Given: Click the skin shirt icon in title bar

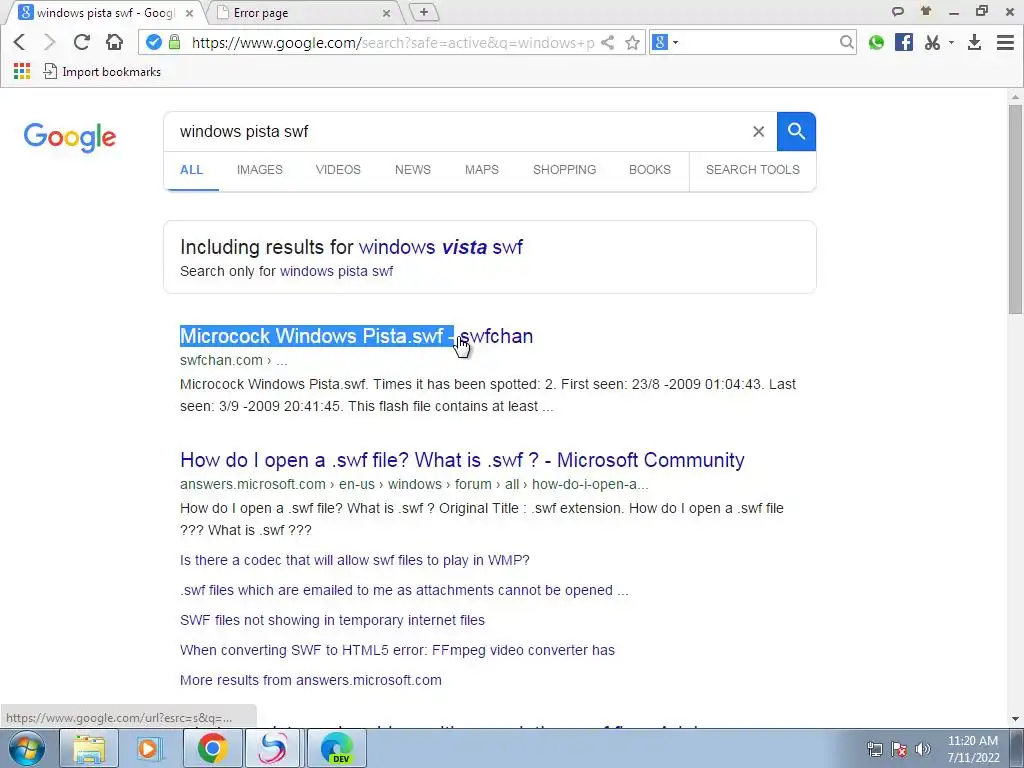Looking at the screenshot, I should [925, 11].
